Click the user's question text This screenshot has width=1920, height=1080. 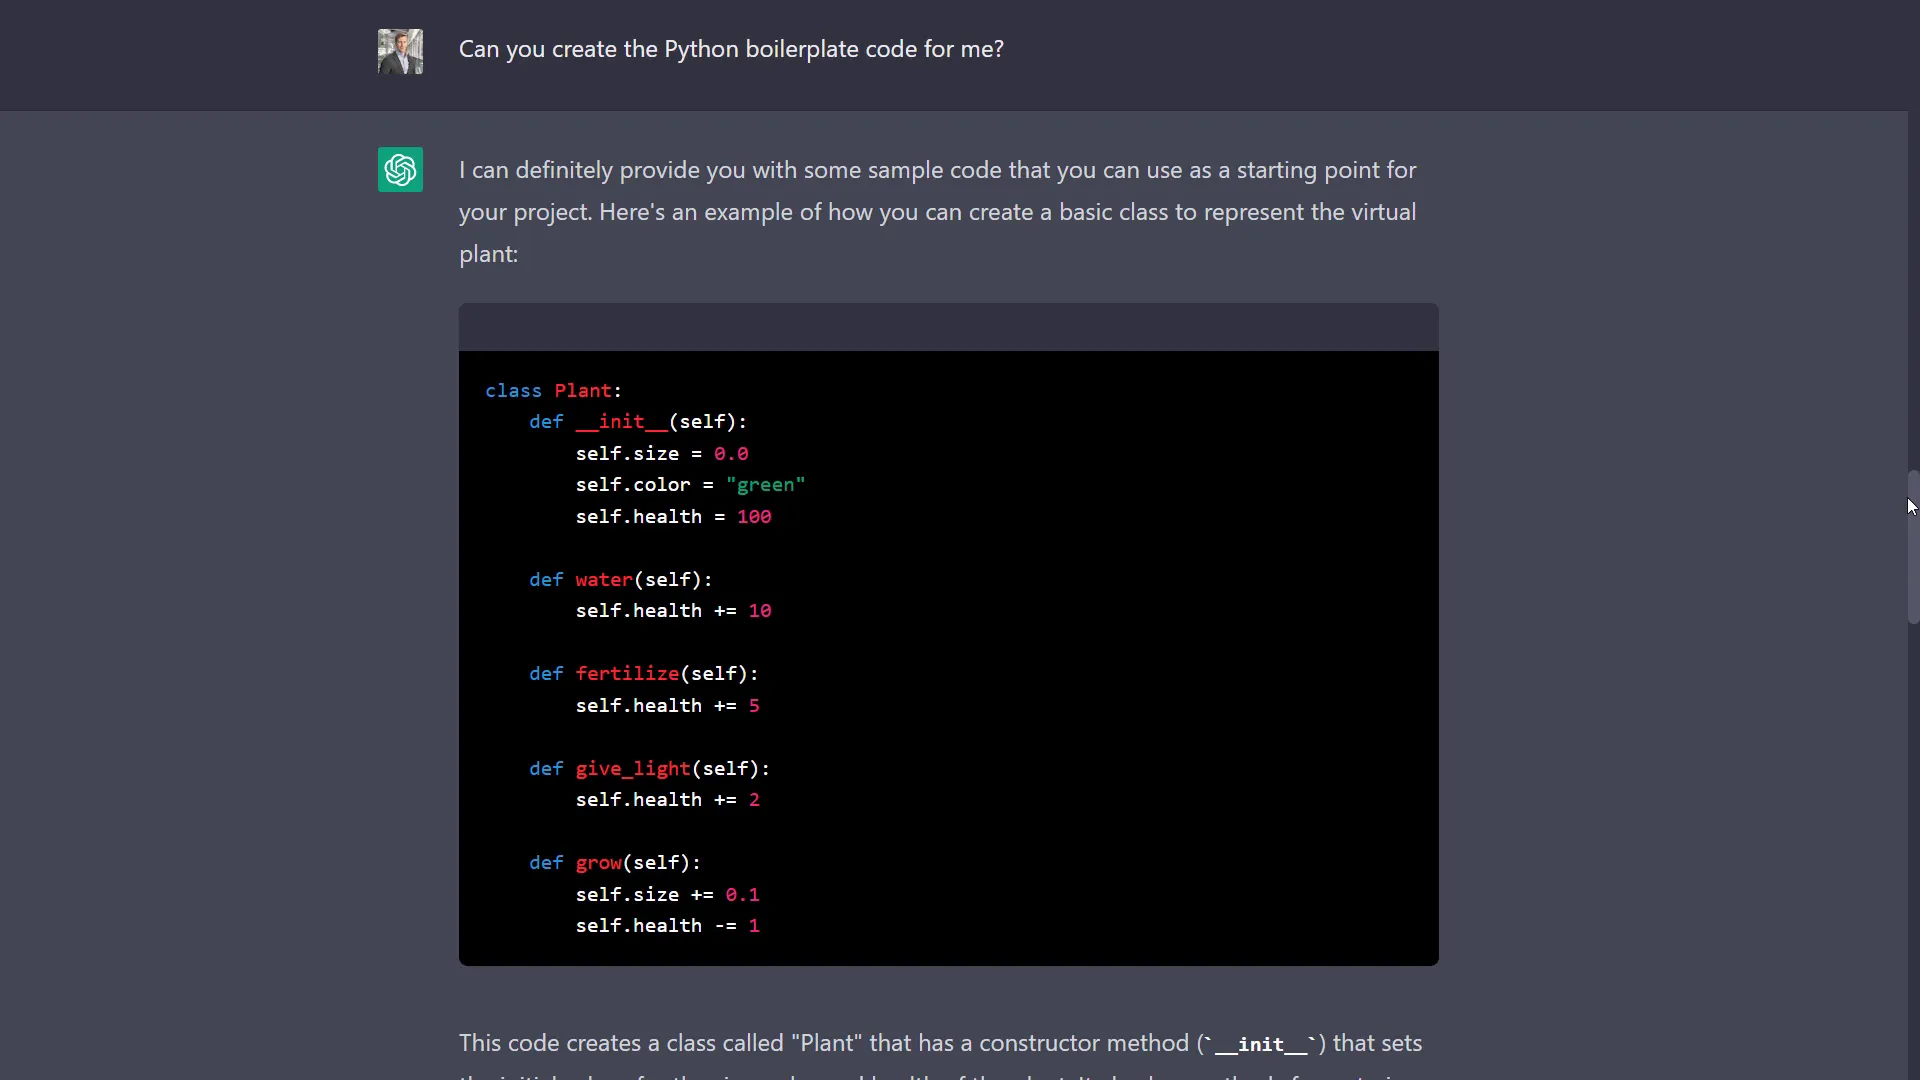[731, 48]
